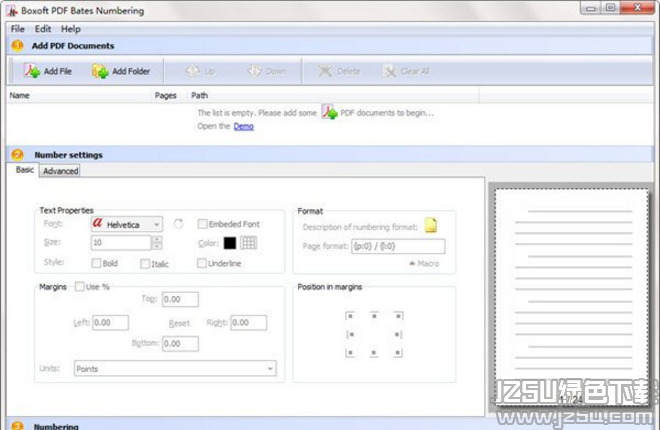Open the File menu
Screen dimensions: 660x430
point(18,29)
